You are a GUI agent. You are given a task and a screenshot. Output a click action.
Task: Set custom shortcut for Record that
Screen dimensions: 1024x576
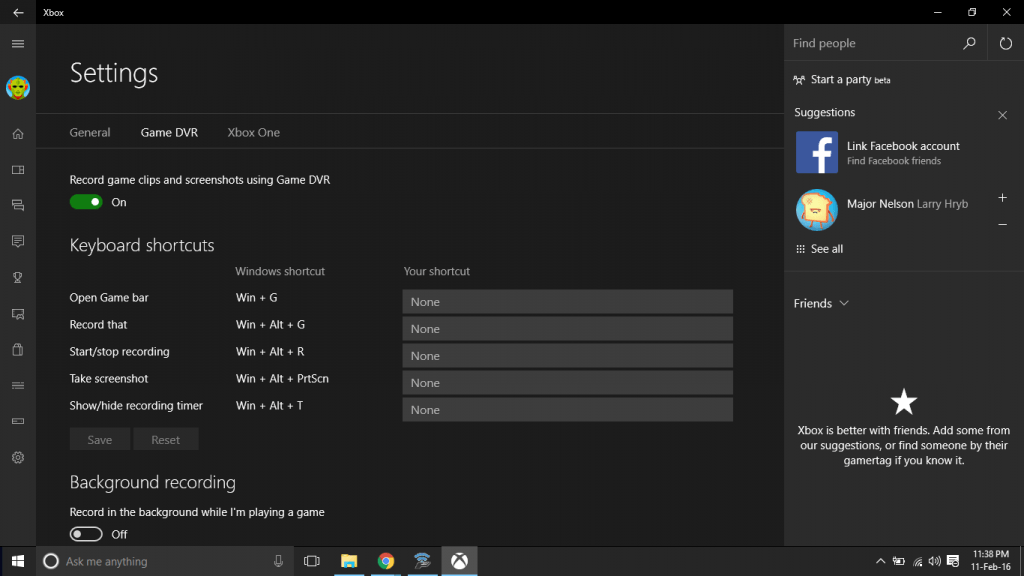point(568,329)
